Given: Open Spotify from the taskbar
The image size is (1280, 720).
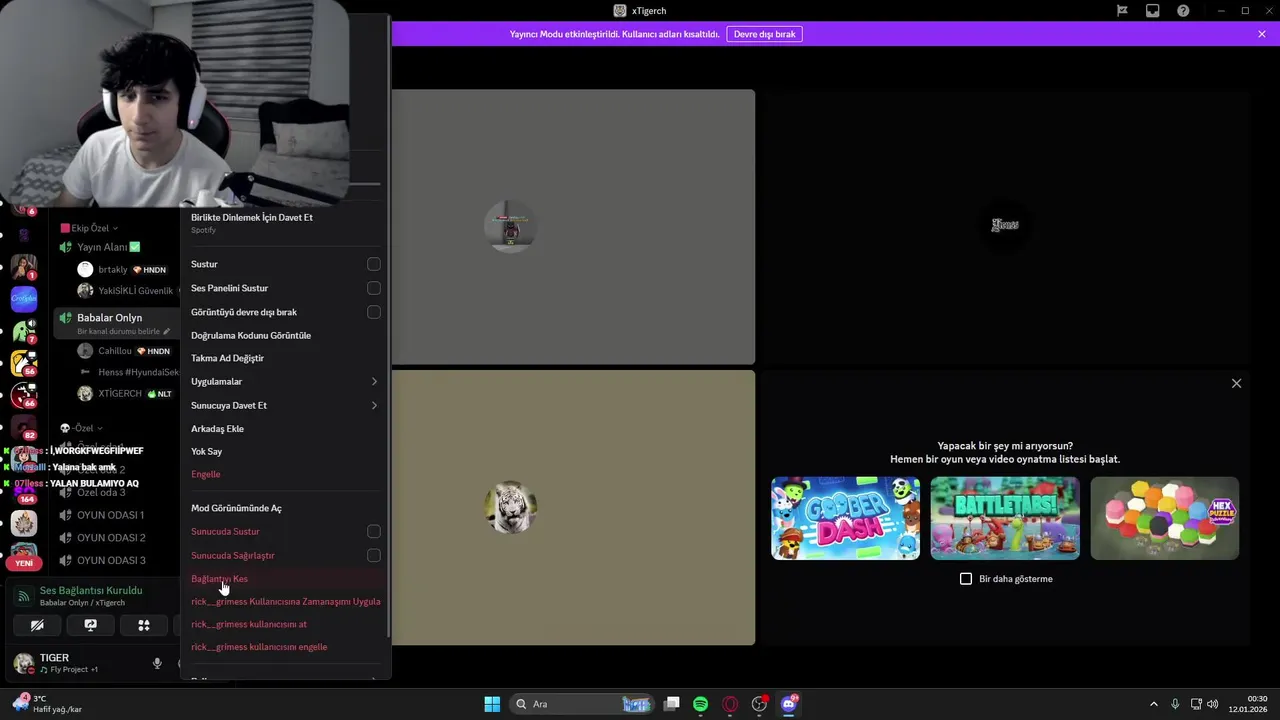Looking at the screenshot, I should pyautogui.click(x=700, y=704).
